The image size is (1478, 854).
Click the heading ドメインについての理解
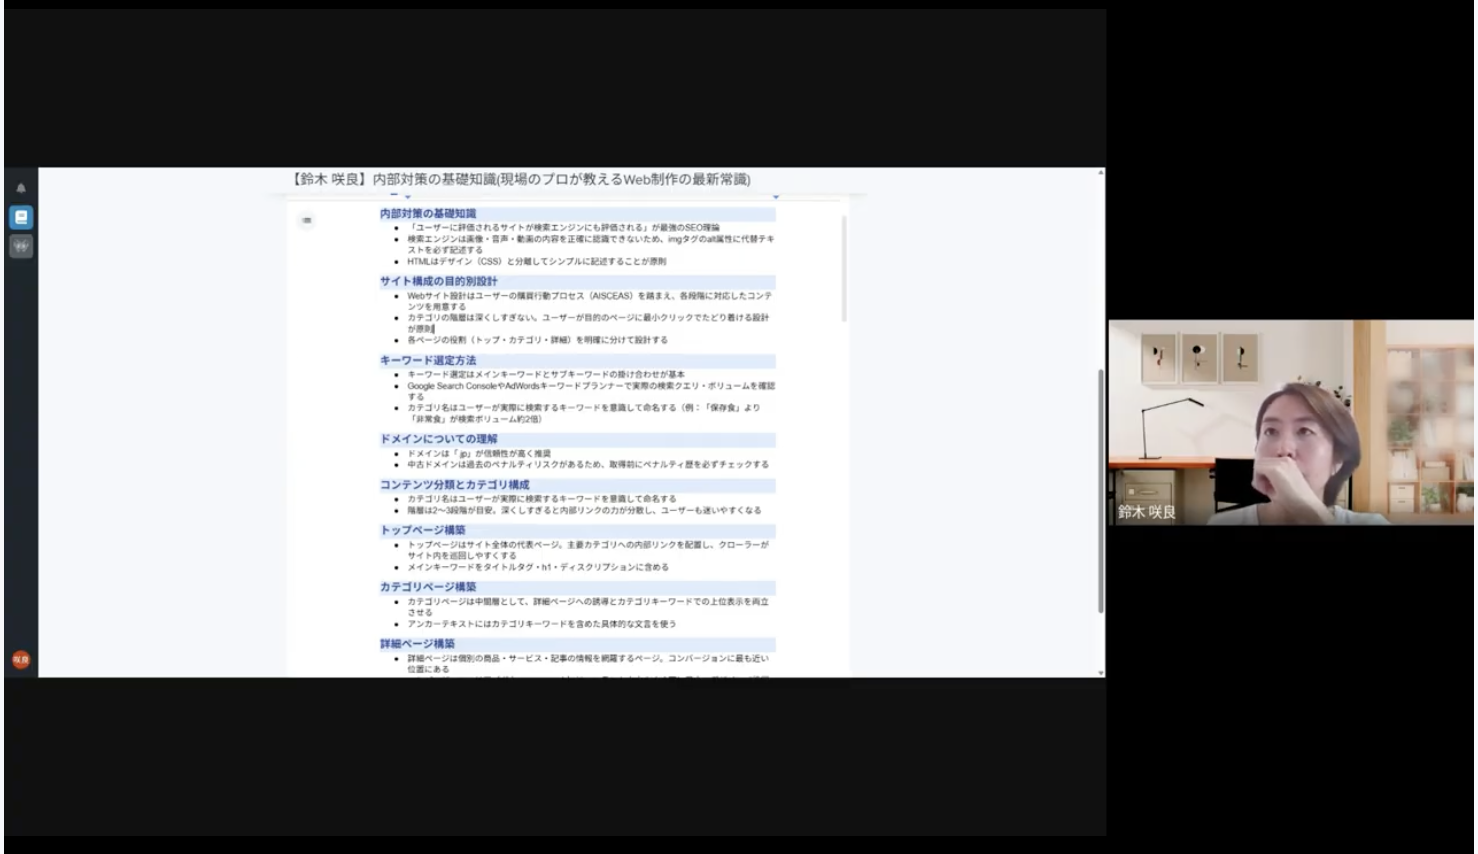pyautogui.click(x=438, y=438)
